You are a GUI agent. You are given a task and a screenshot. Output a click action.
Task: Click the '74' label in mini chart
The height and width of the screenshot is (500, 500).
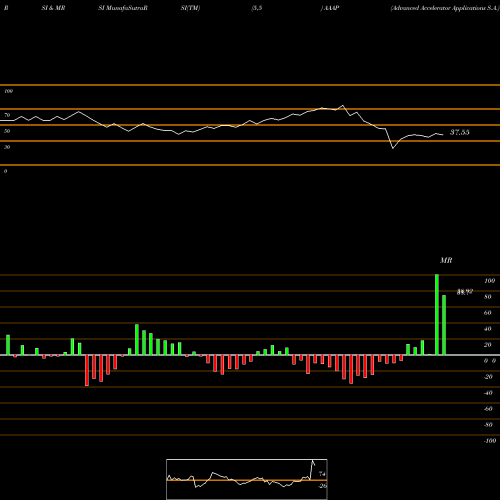(322, 473)
